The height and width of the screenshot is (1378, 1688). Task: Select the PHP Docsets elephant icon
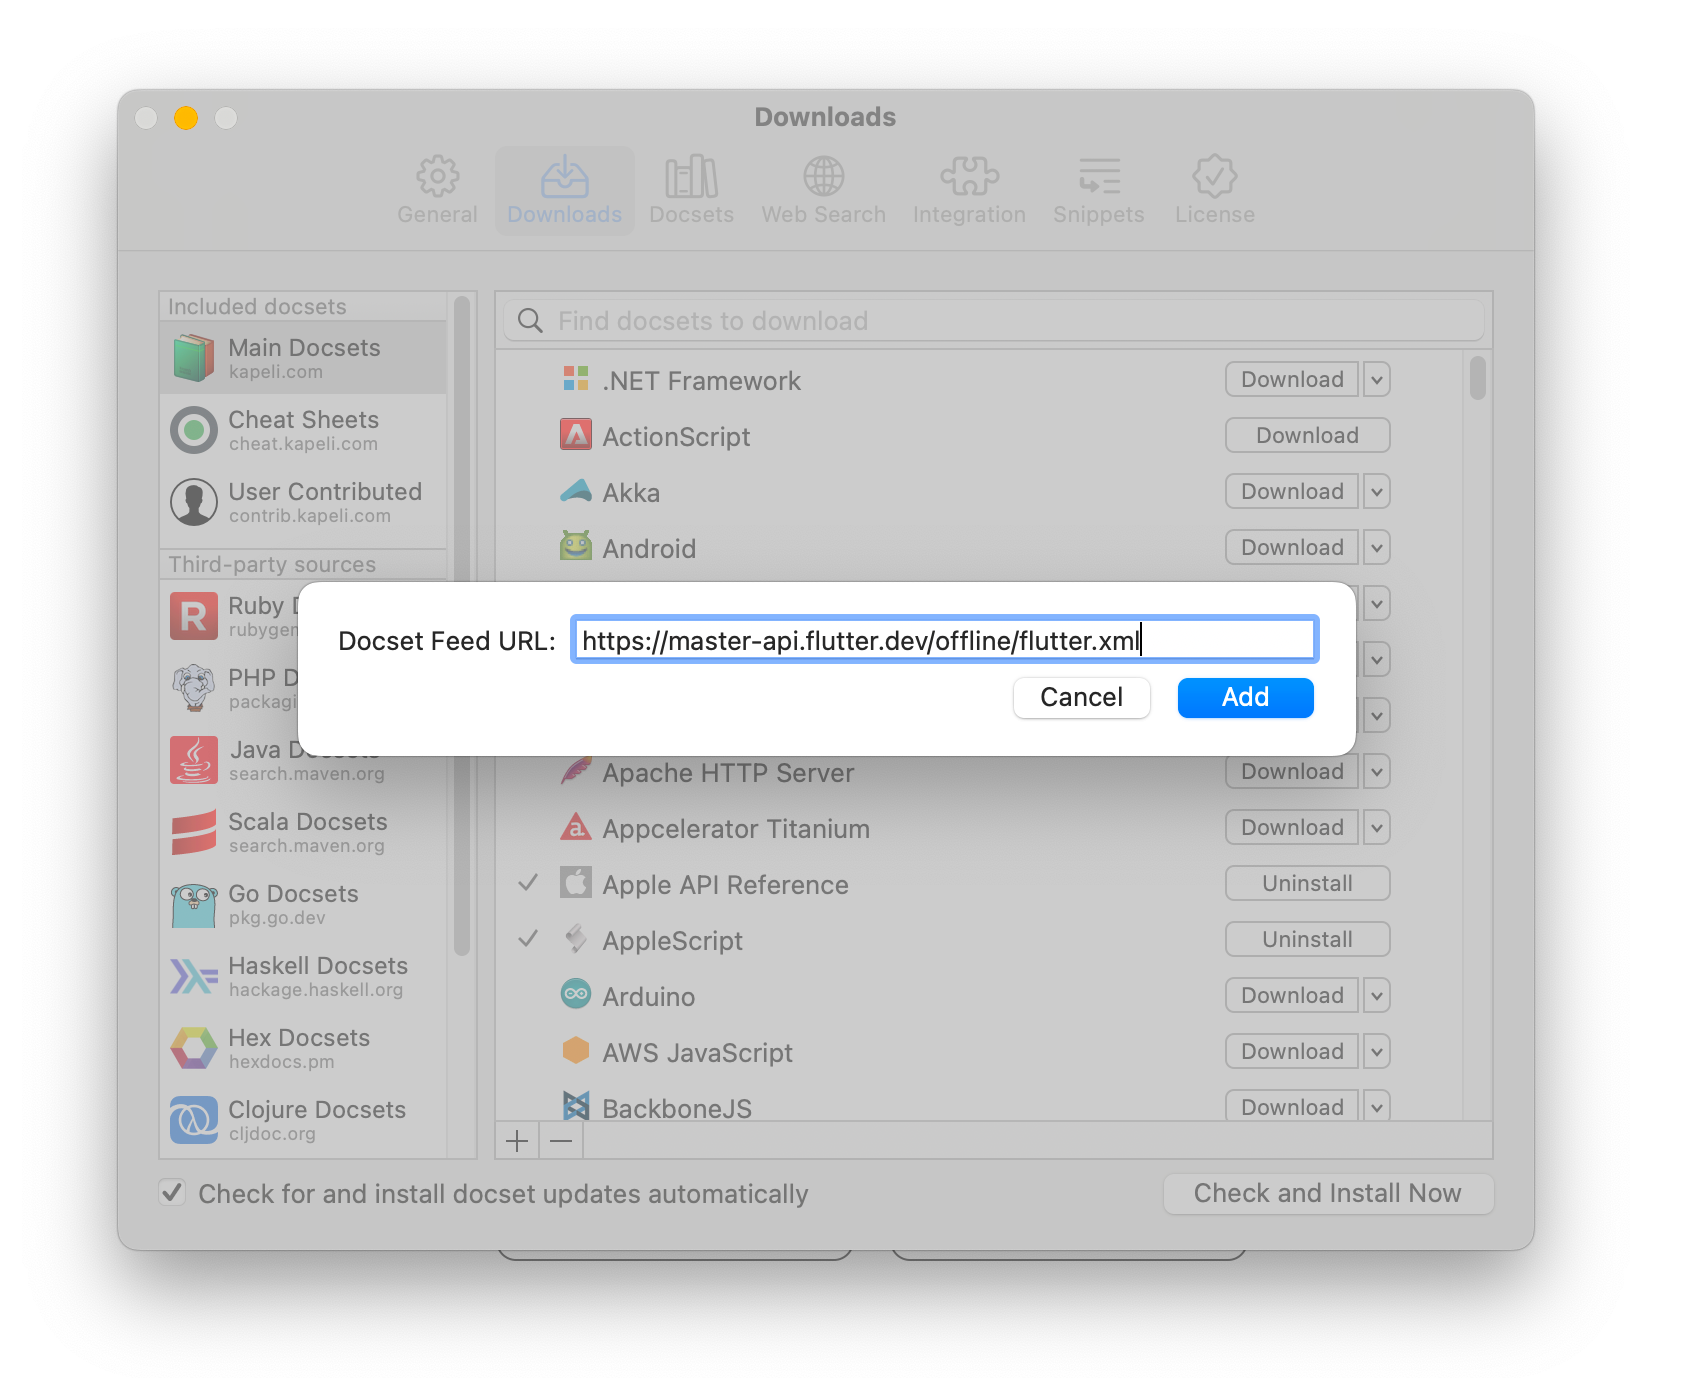pos(194,688)
